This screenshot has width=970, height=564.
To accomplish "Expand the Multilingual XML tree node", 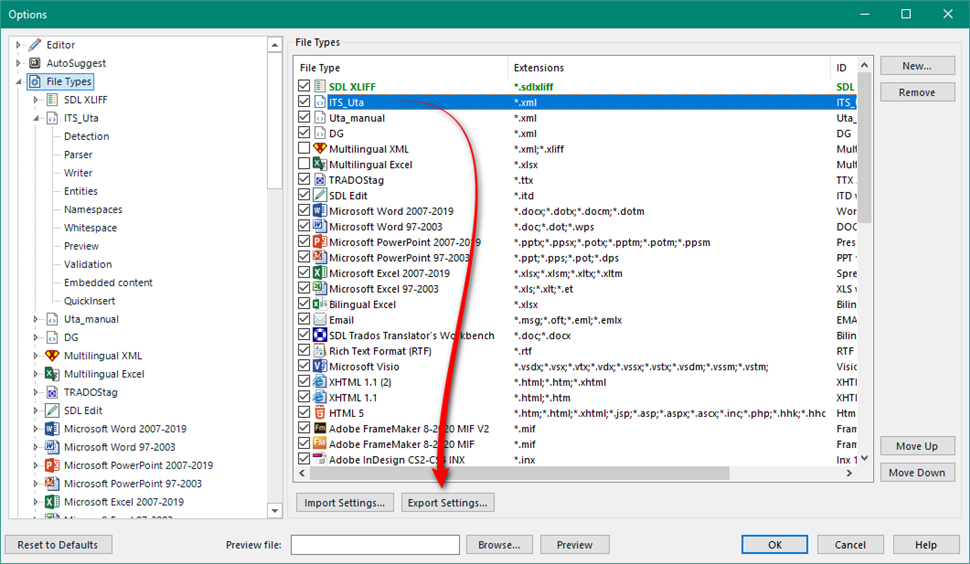I will pos(35,356).
